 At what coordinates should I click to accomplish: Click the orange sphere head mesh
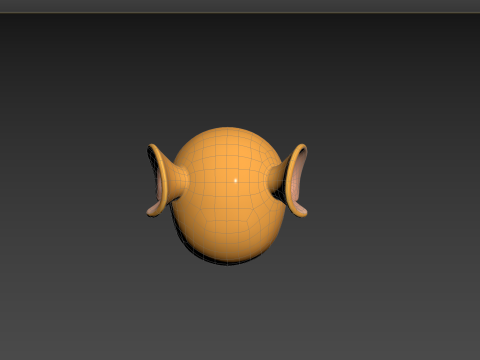click(228, 195)
